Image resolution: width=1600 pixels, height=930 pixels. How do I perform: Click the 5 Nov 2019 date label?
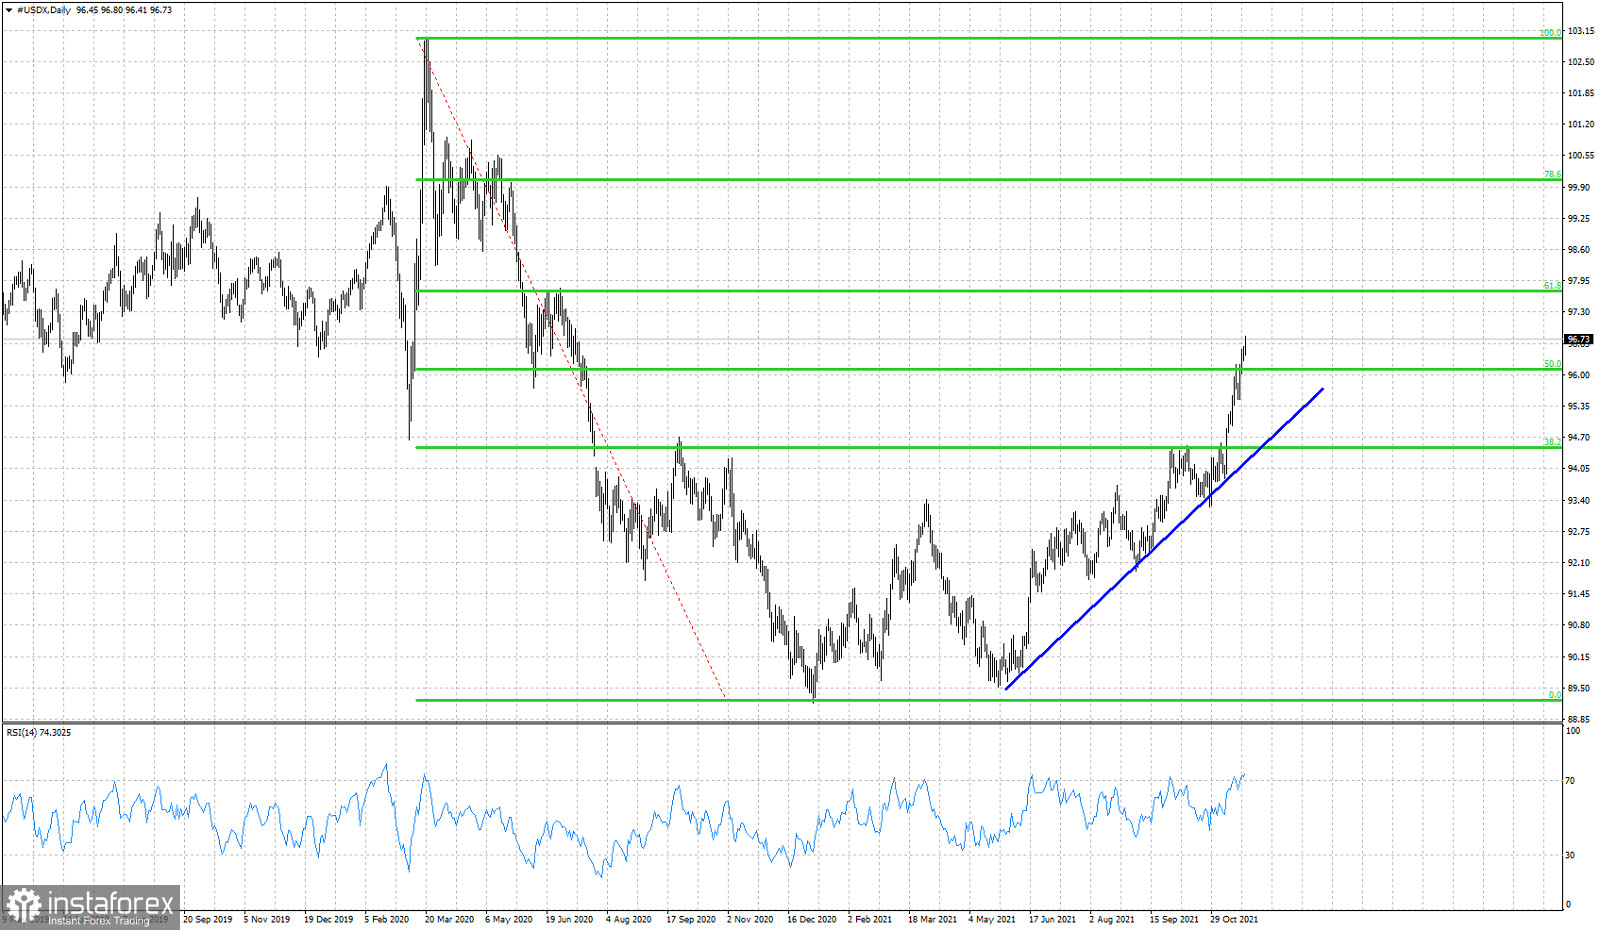tap(267, 920)
